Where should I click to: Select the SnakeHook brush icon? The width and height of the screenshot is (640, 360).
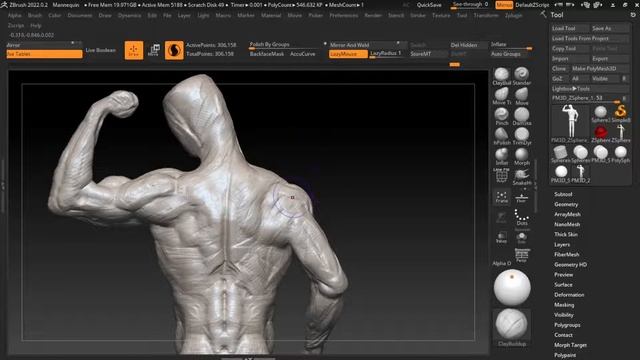522,176
